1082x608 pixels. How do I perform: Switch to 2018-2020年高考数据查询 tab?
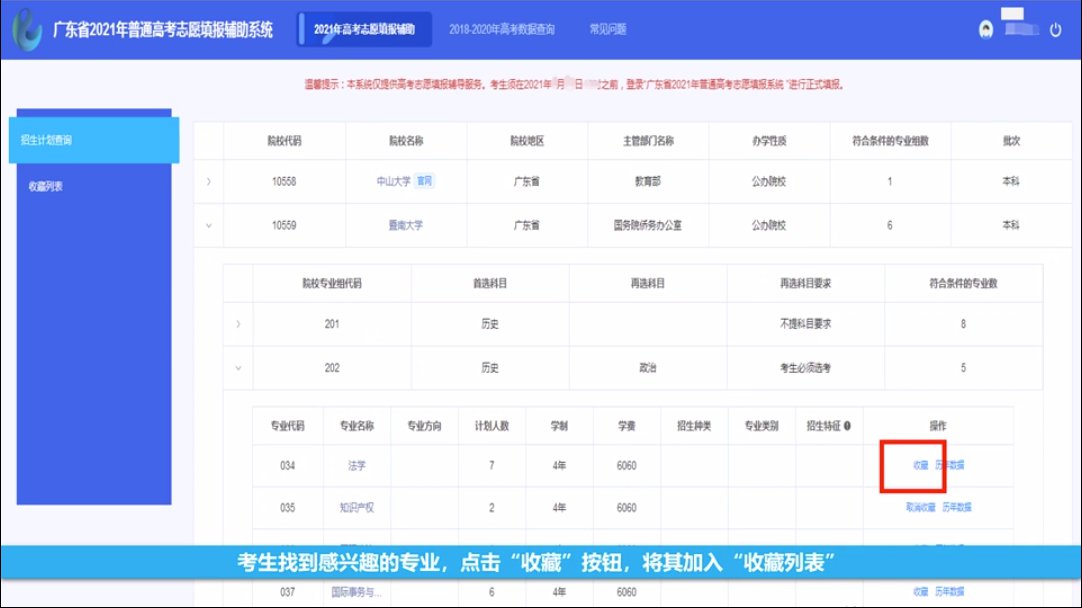click(501, 30)
